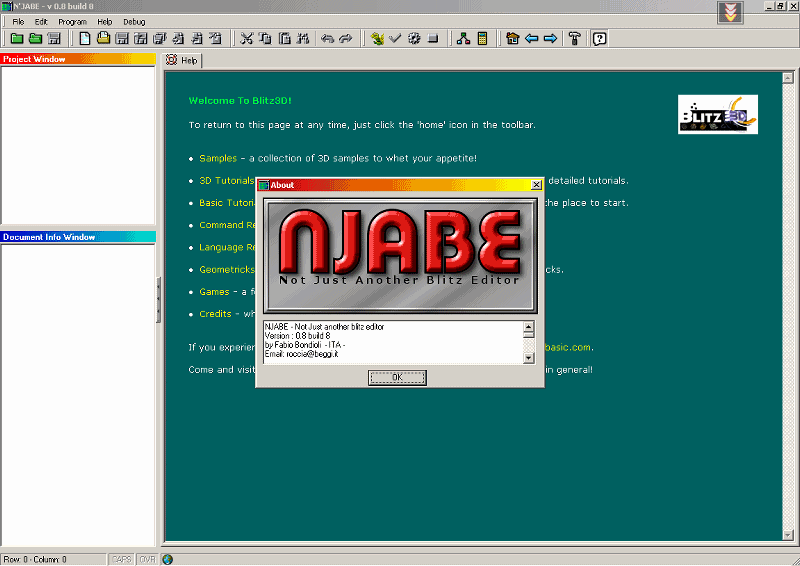800x566 pixels.
Task: Click the Redo arrow toolbar icon
Action: pyautogui.click(x=346, y=39)
